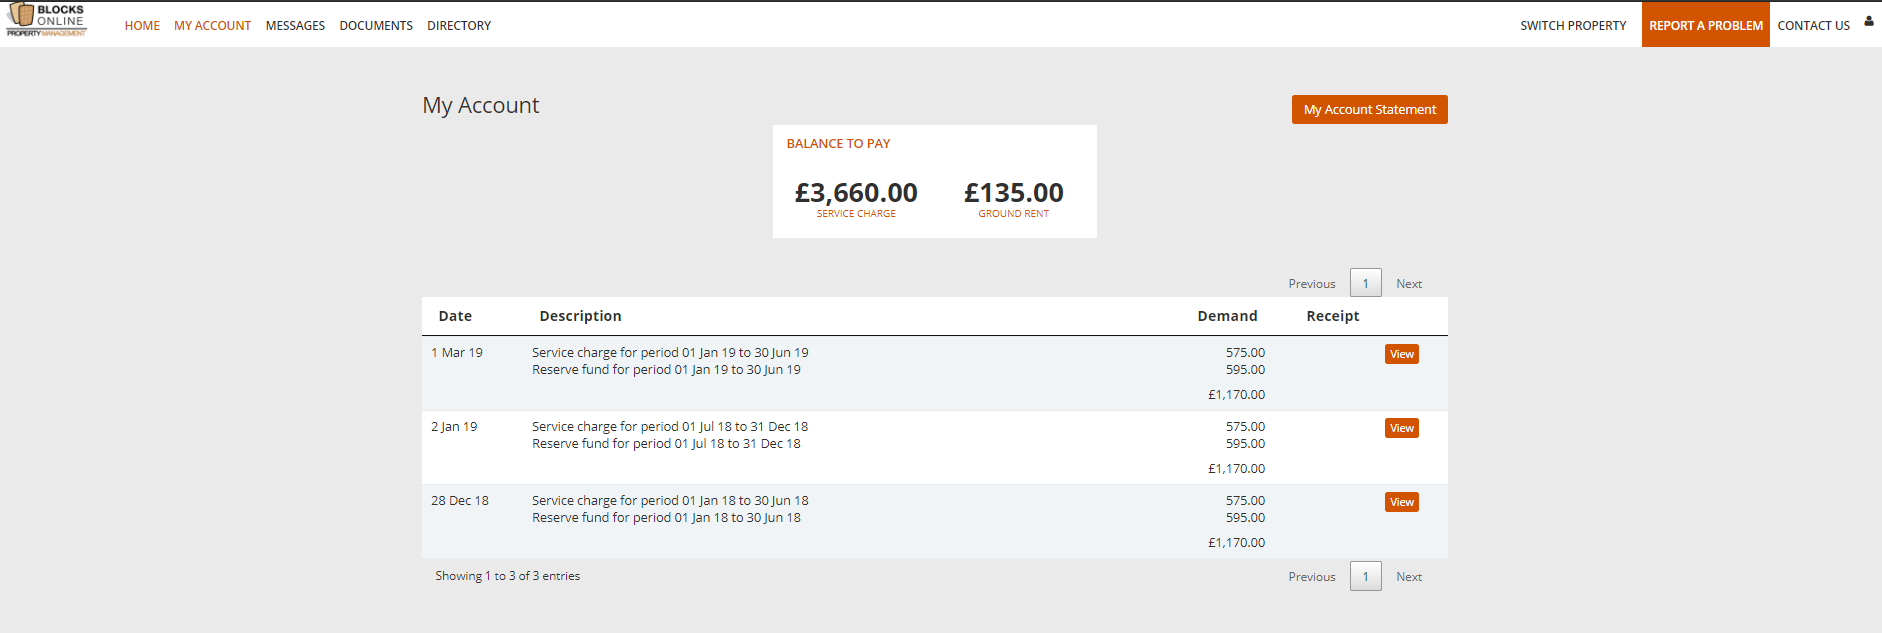Open the user profile icon
Screen dimensions: 1882x633
pos(1868,21)
